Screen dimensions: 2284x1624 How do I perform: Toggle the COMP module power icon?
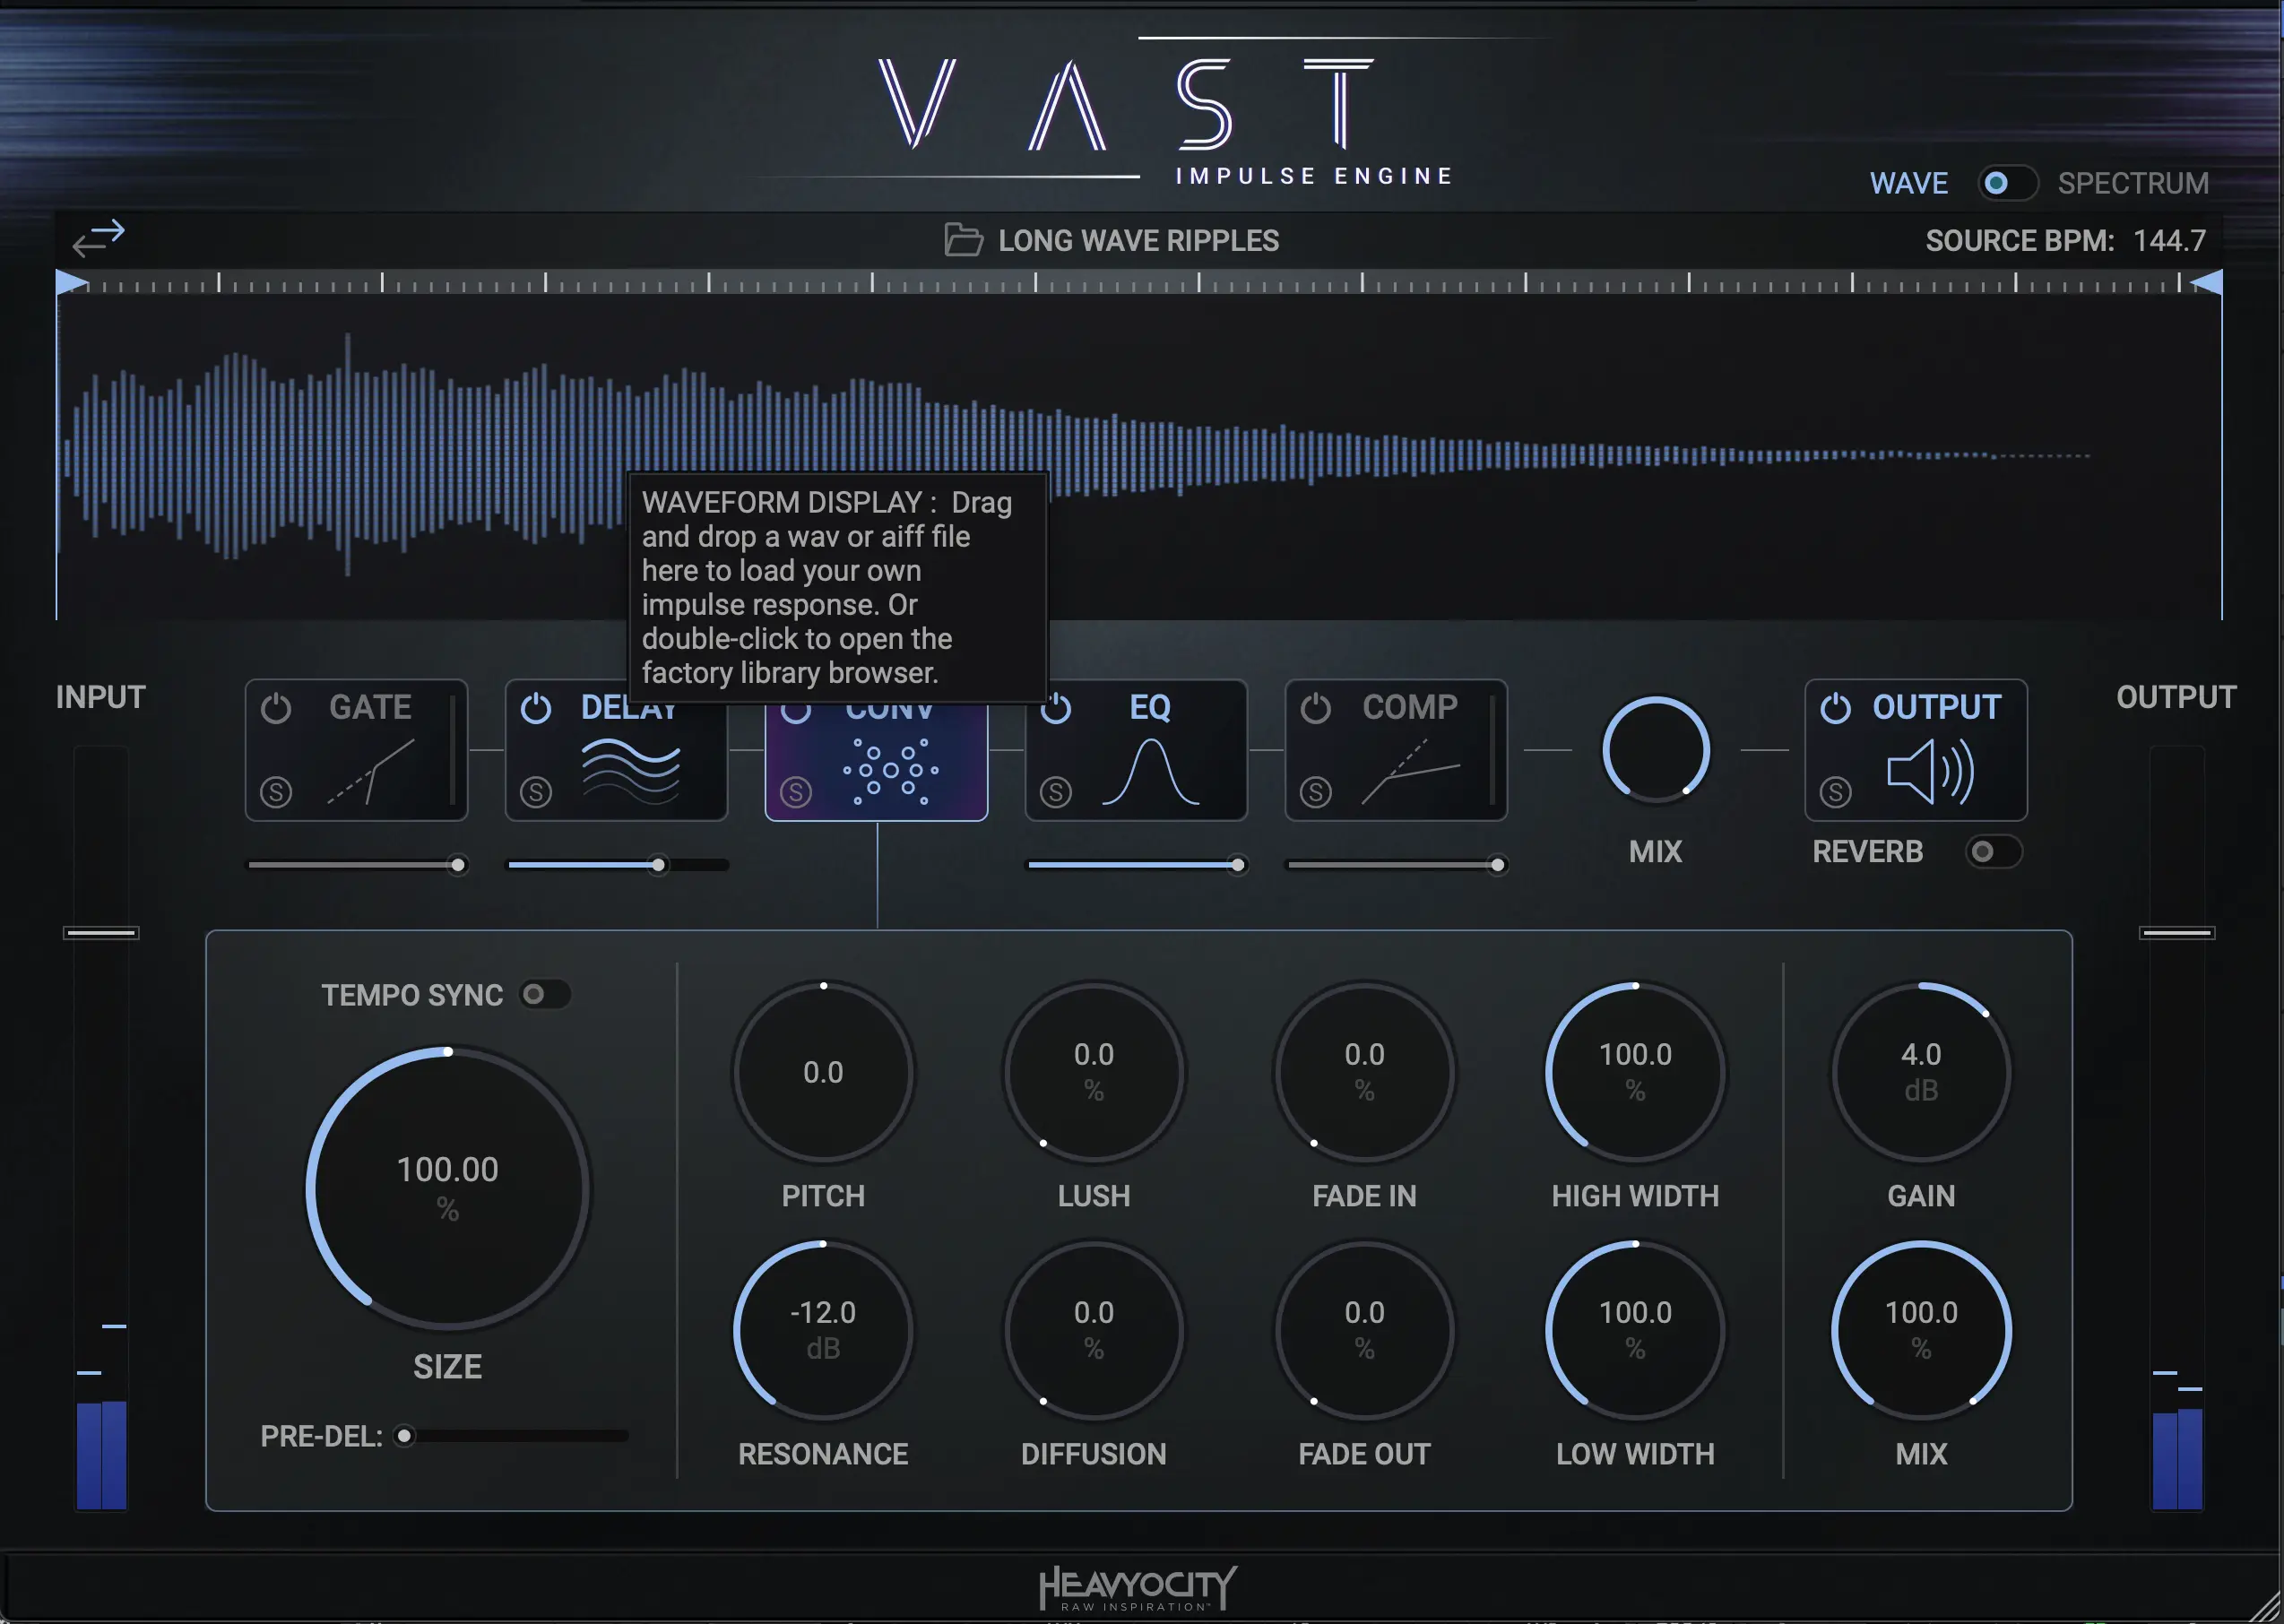tap(1316, 708)
